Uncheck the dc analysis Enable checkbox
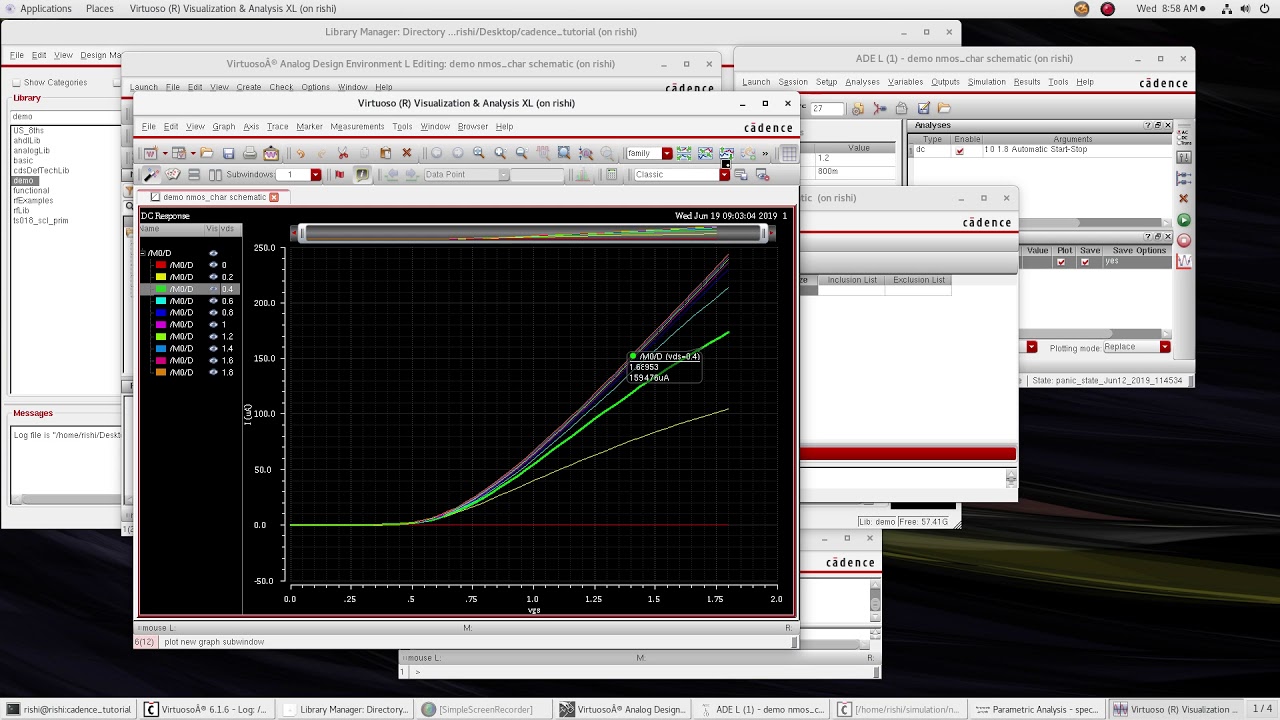 coord(960,151)
